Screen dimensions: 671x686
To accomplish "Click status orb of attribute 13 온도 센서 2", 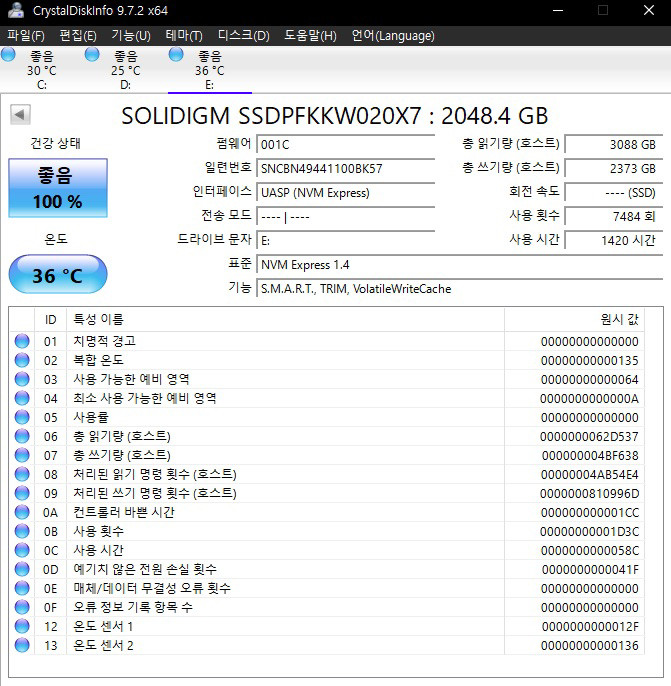I will click(x=22, y=645).
